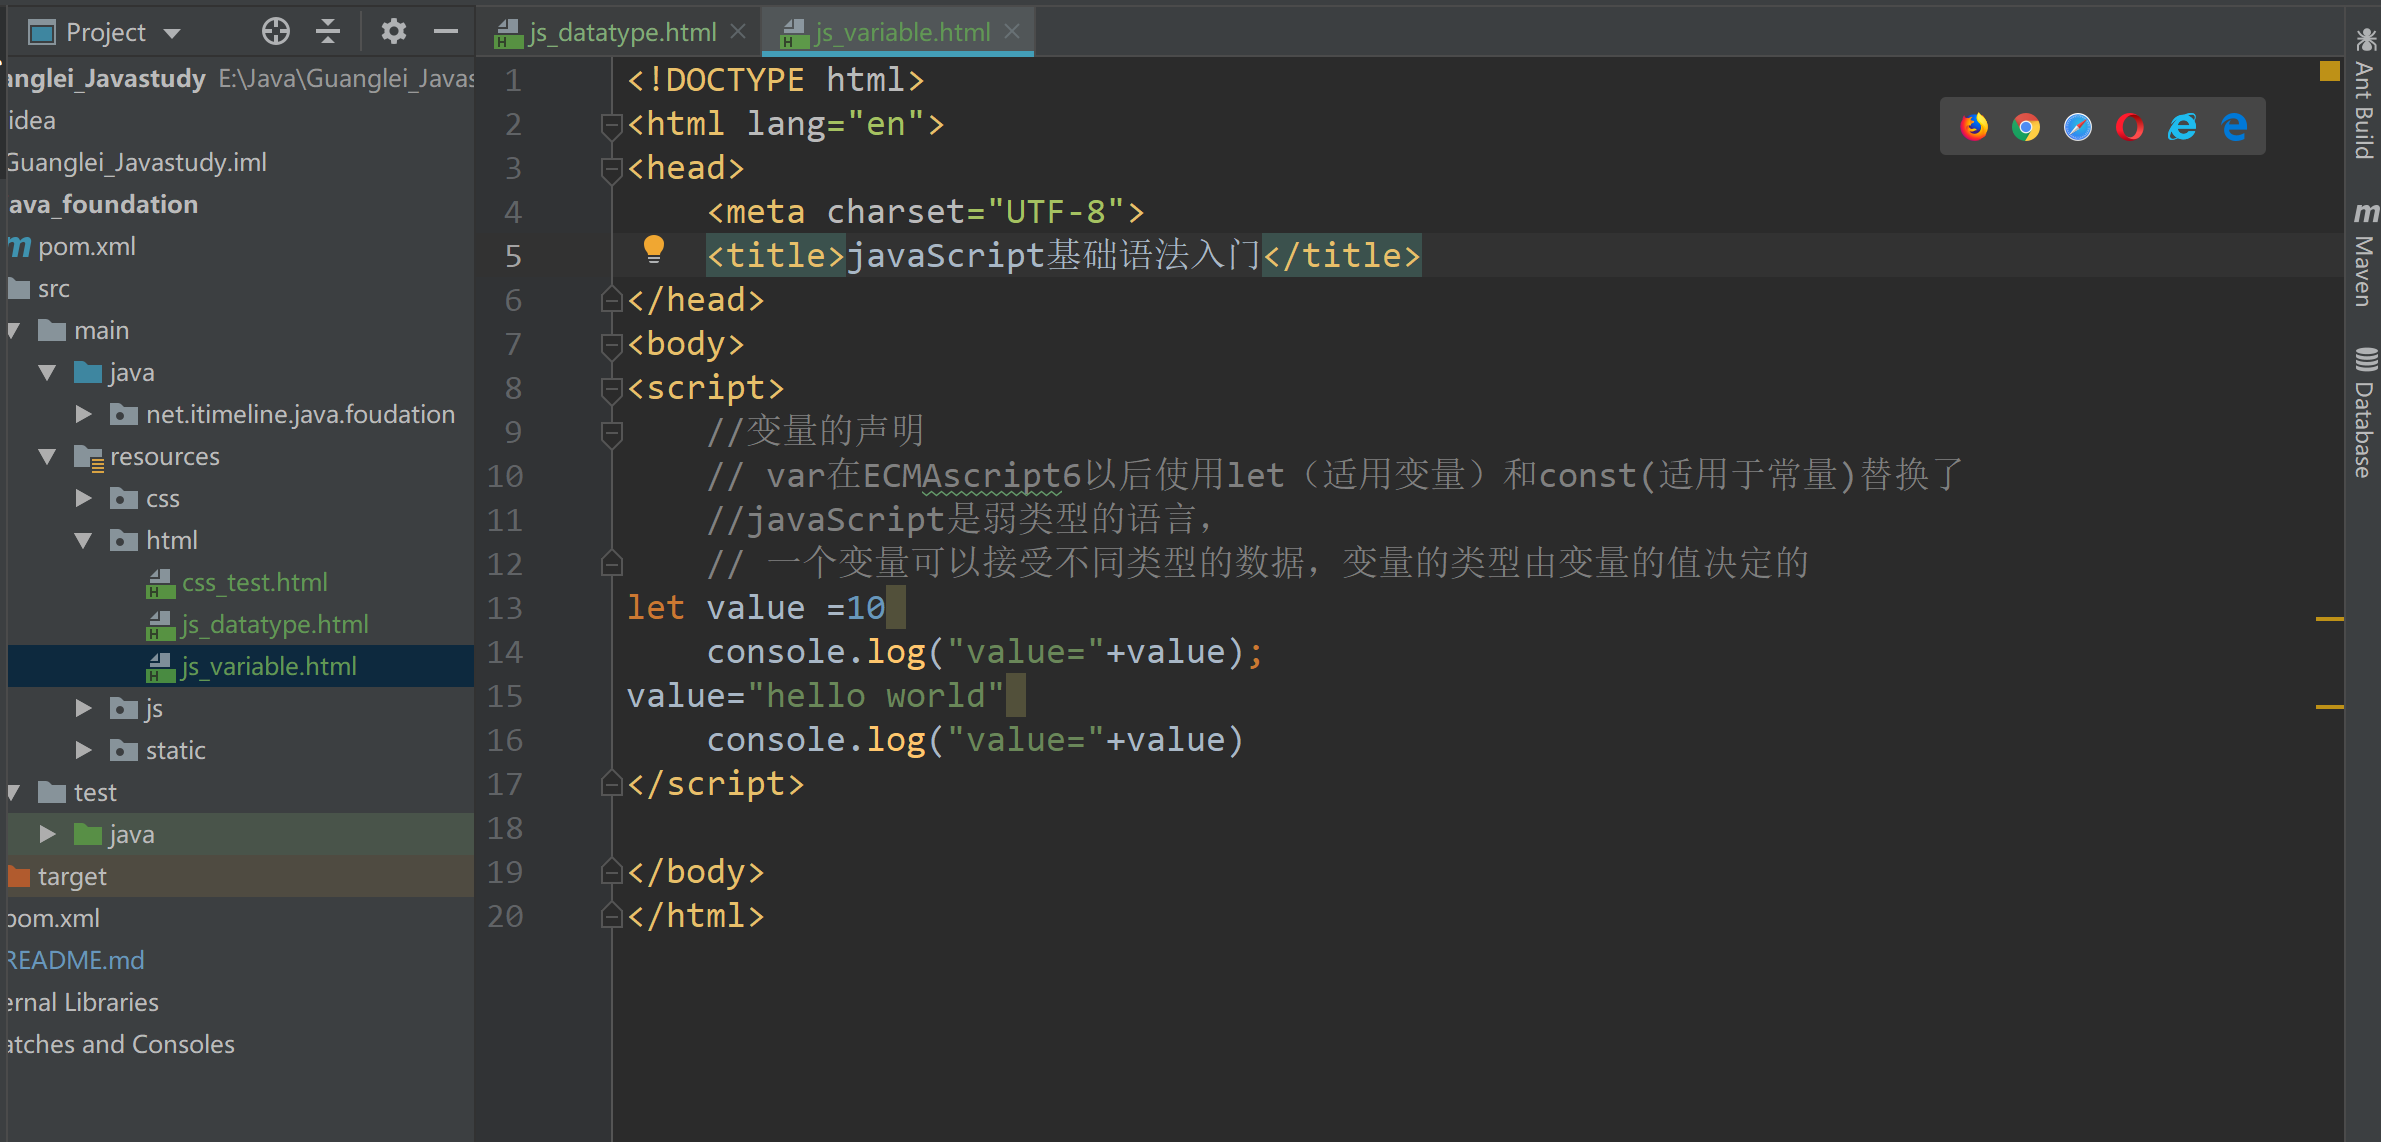Viewport: 2381px width, 1142px height.
Task: Open in Edge browser icon
Action: [x=2234, y=127]
